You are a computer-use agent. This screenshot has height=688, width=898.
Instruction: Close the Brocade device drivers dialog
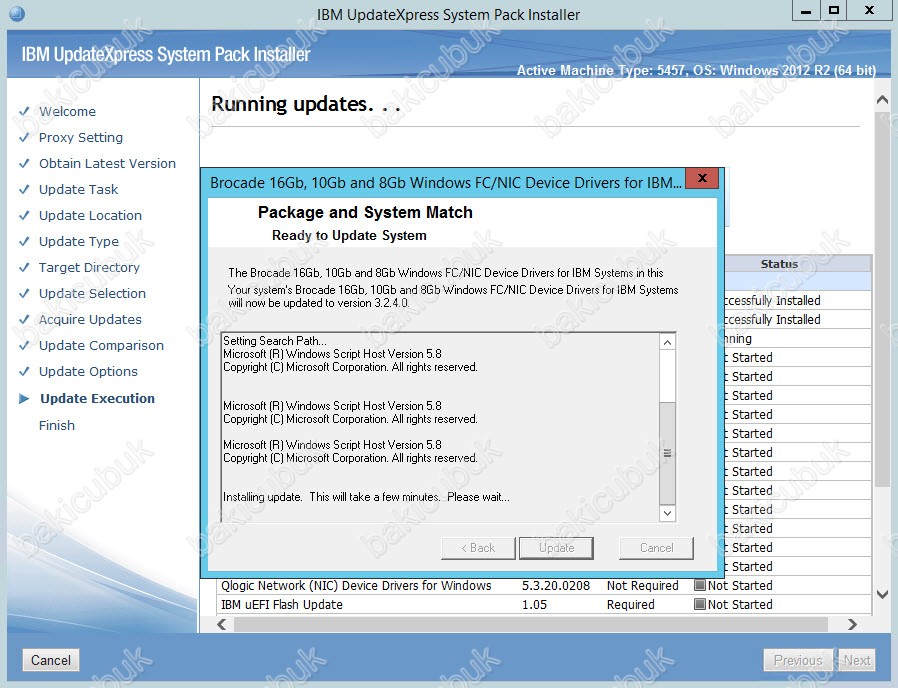(702, 178)
